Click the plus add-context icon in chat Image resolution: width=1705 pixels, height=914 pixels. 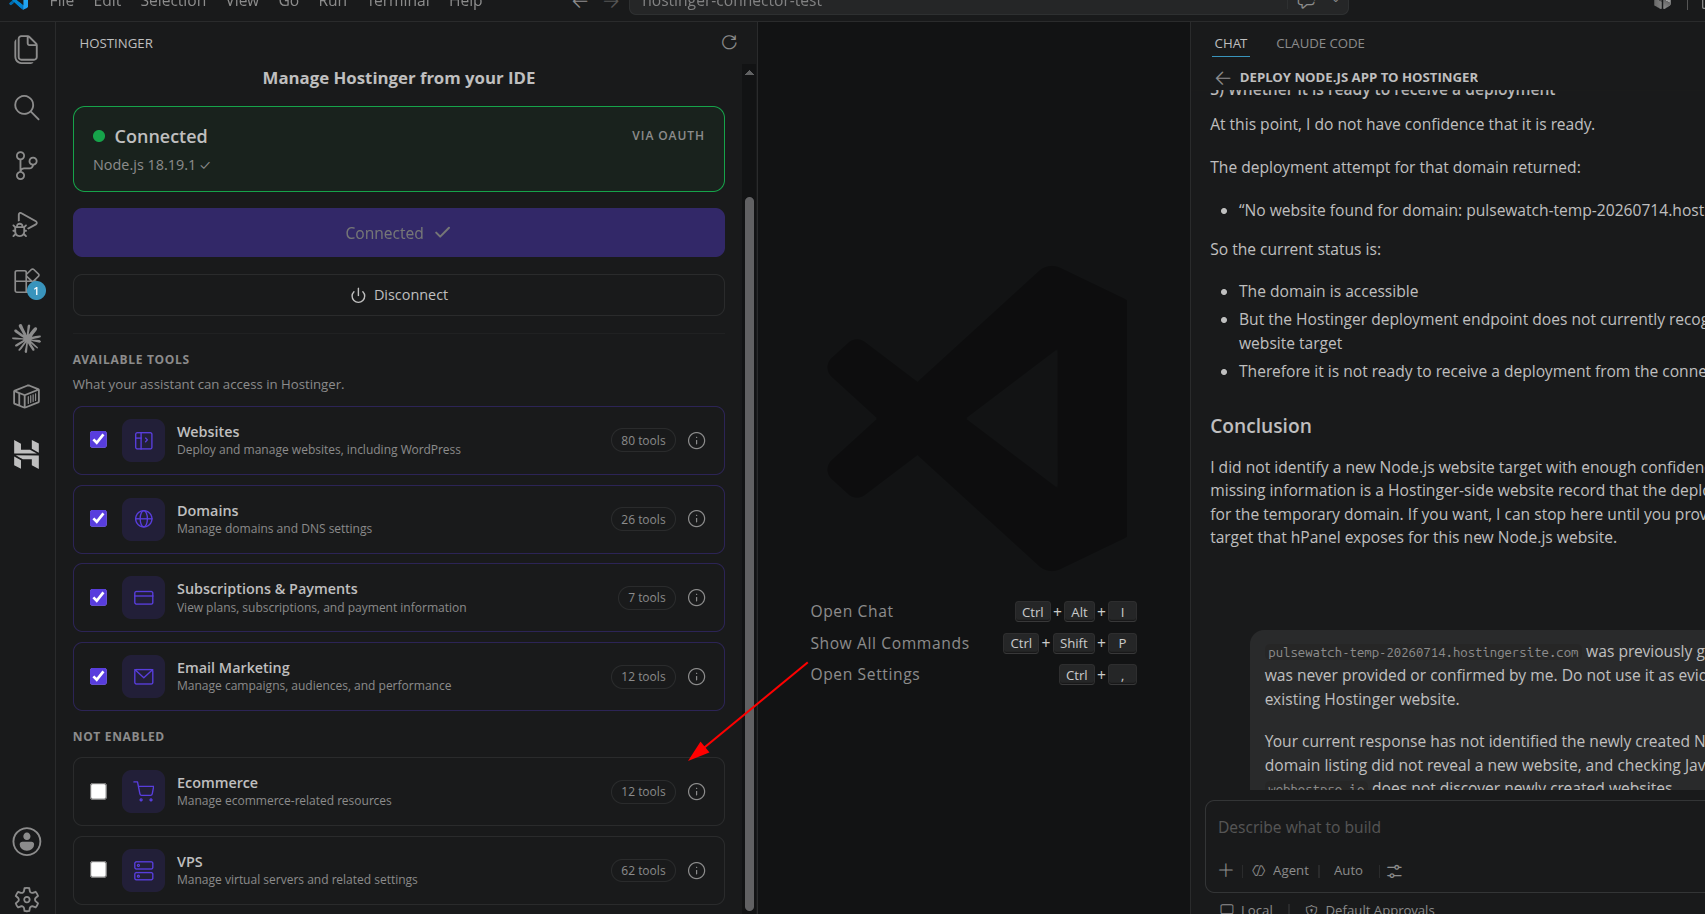[x=1226, y=870]
